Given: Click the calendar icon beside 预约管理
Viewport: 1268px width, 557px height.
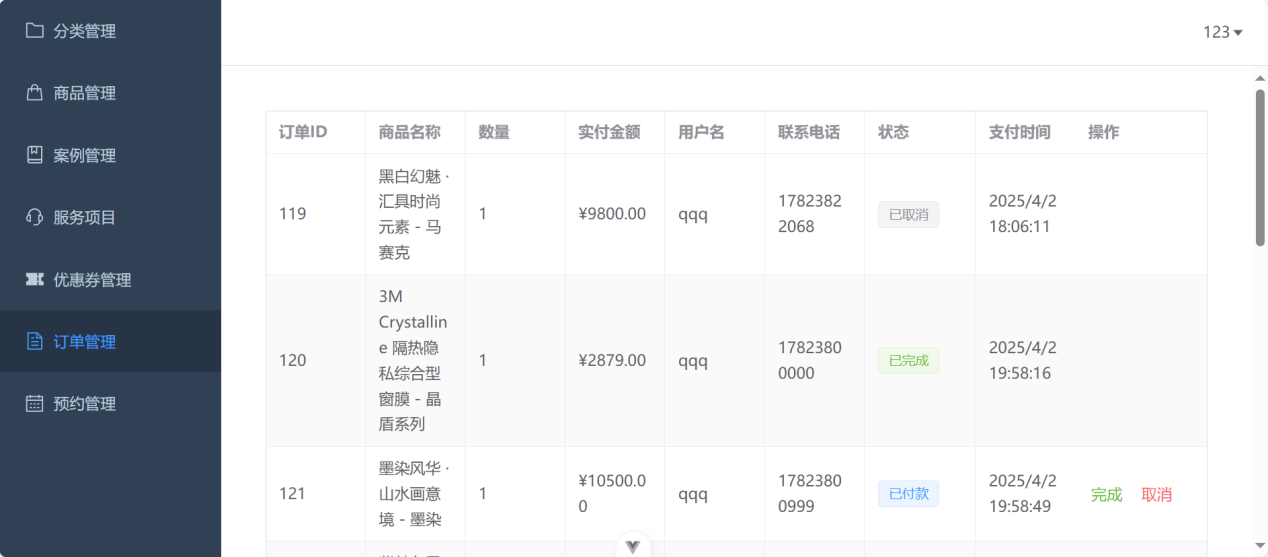Looking at the screenshot, I should pyautogui.click(x=34, y=404).
